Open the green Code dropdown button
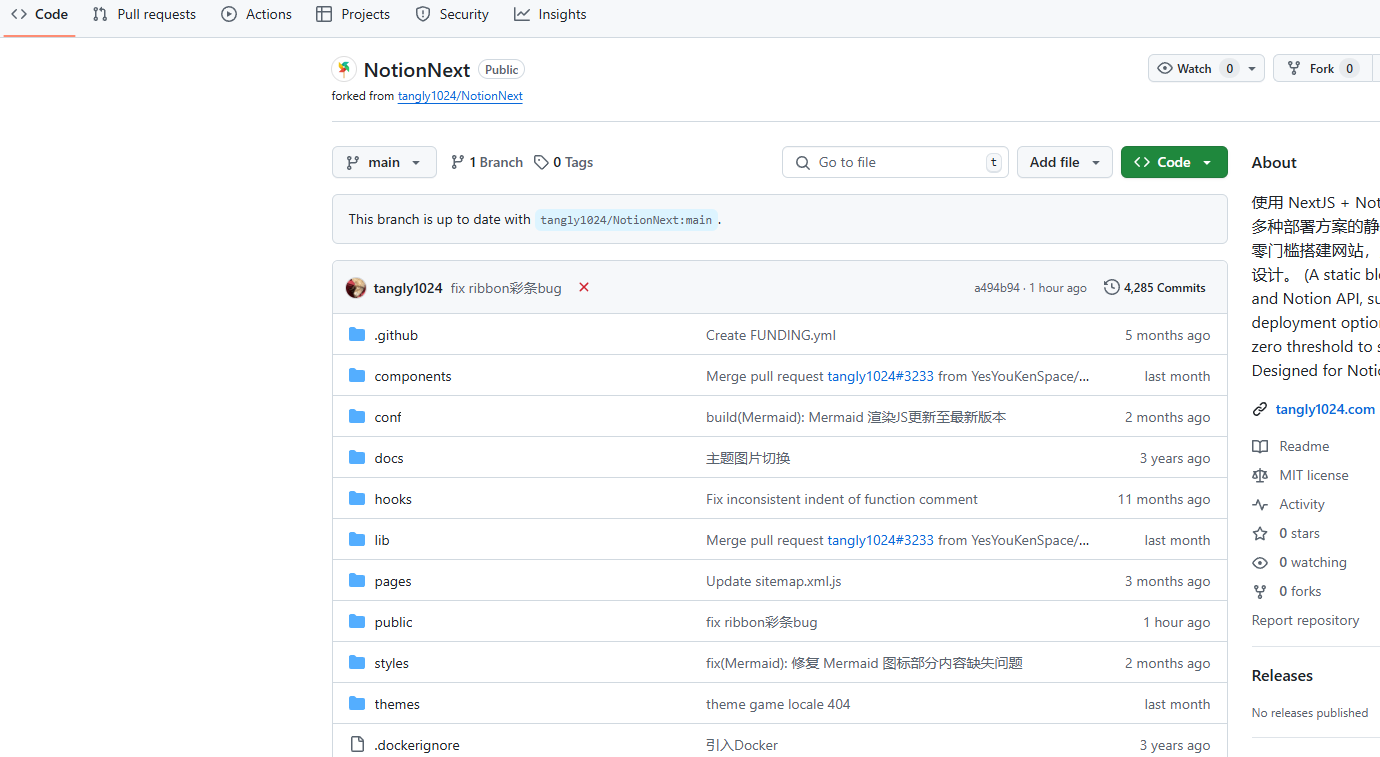1380x757 pixels. [1174, 162]
